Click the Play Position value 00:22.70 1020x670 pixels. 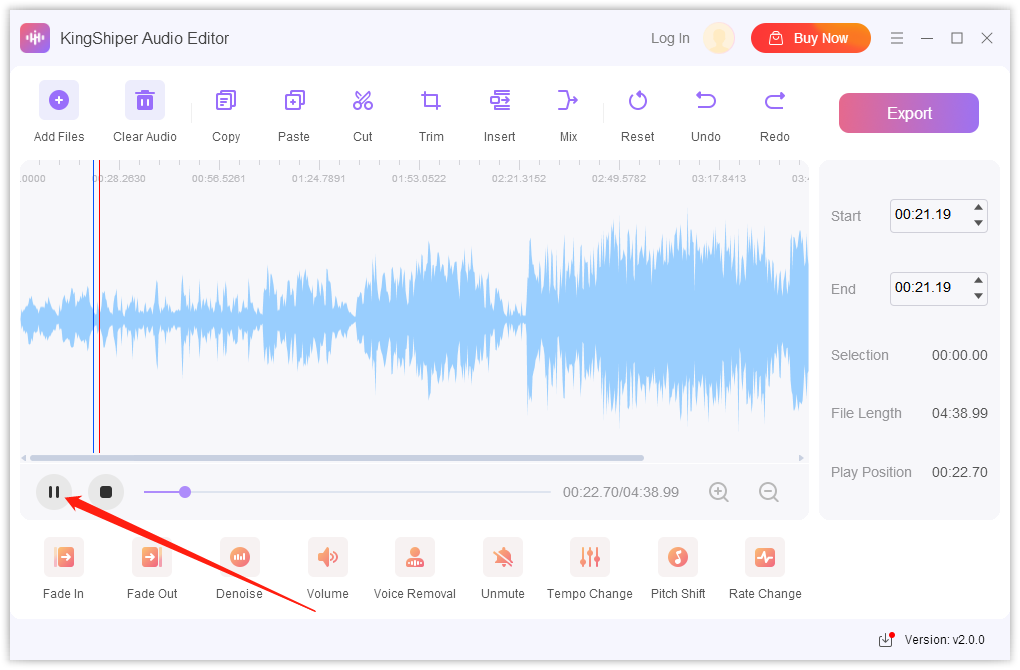point(960,472)
